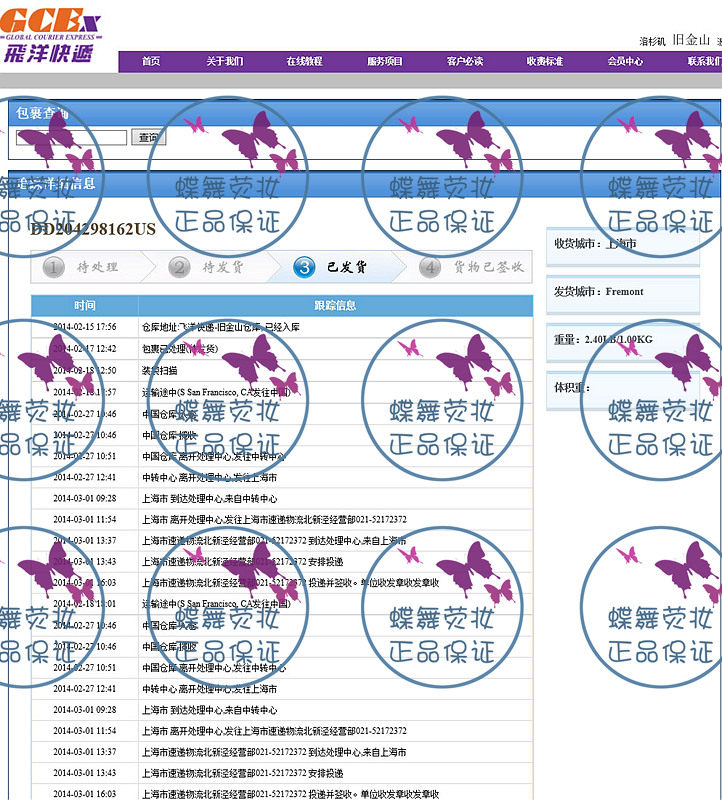The width and height of the screenshot is (722, 800).
Task: Click the 发货城市: Fremont info box
Action: [x=623, y=294]
